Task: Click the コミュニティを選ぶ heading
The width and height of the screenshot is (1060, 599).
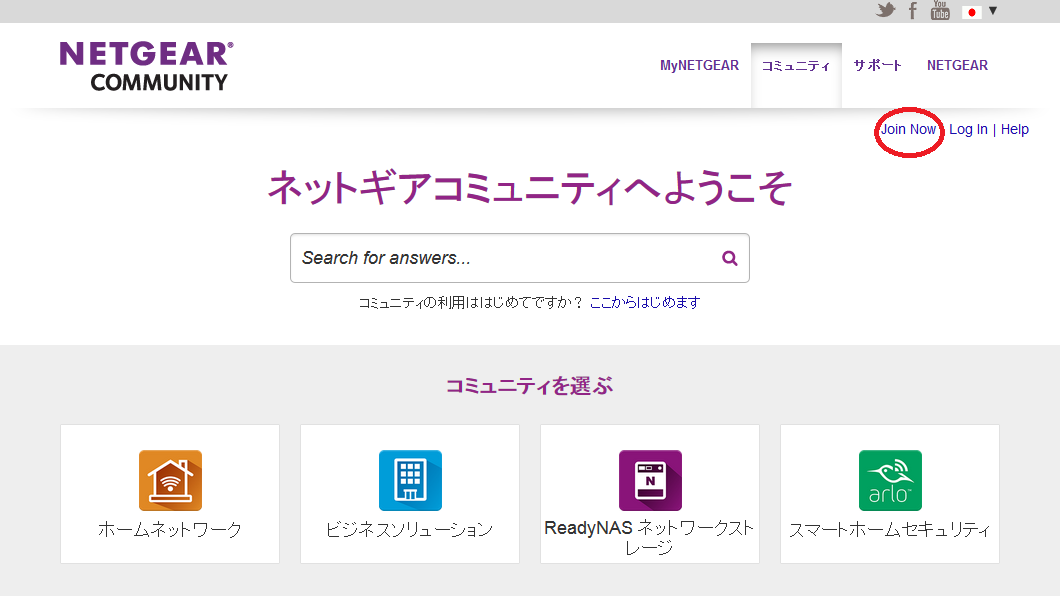Action: click(529, 385)
